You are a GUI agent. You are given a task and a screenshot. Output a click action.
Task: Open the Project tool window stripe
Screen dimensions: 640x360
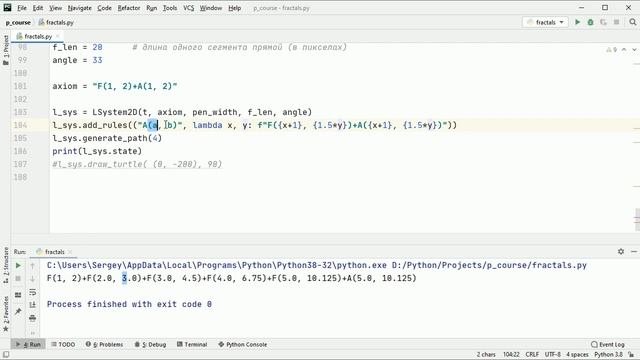click(x=5, y=50)
